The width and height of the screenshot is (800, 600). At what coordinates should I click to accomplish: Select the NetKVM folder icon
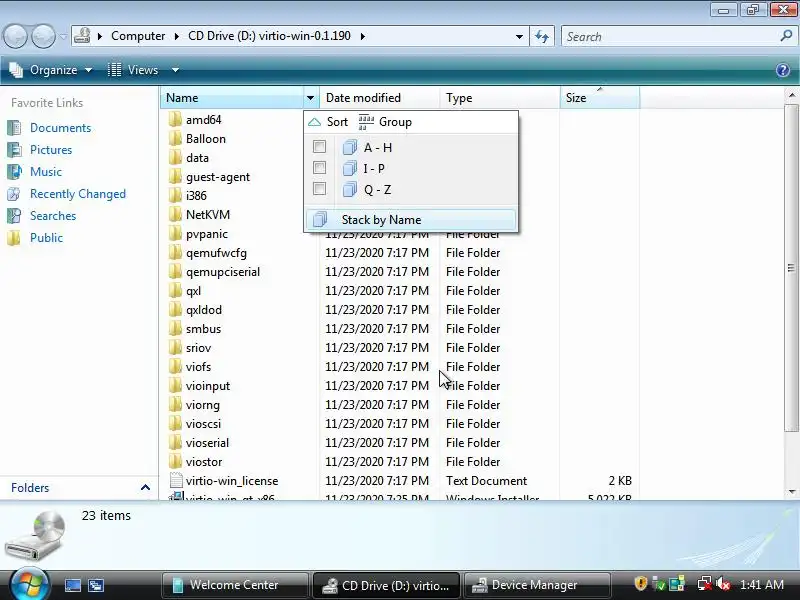point(175,214)
